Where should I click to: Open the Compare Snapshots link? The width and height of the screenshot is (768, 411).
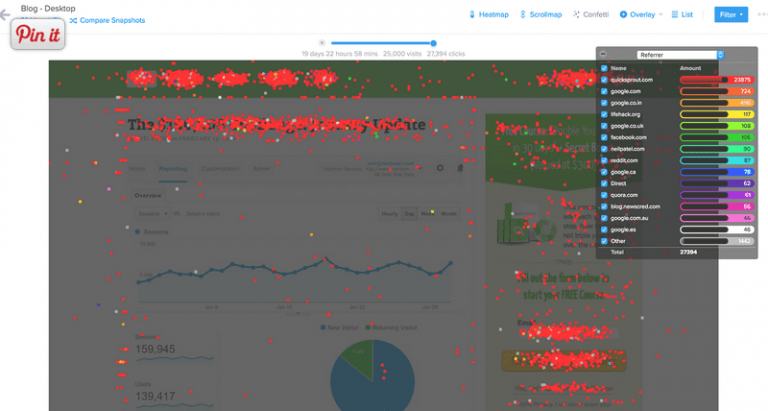(x=111, y=20)
